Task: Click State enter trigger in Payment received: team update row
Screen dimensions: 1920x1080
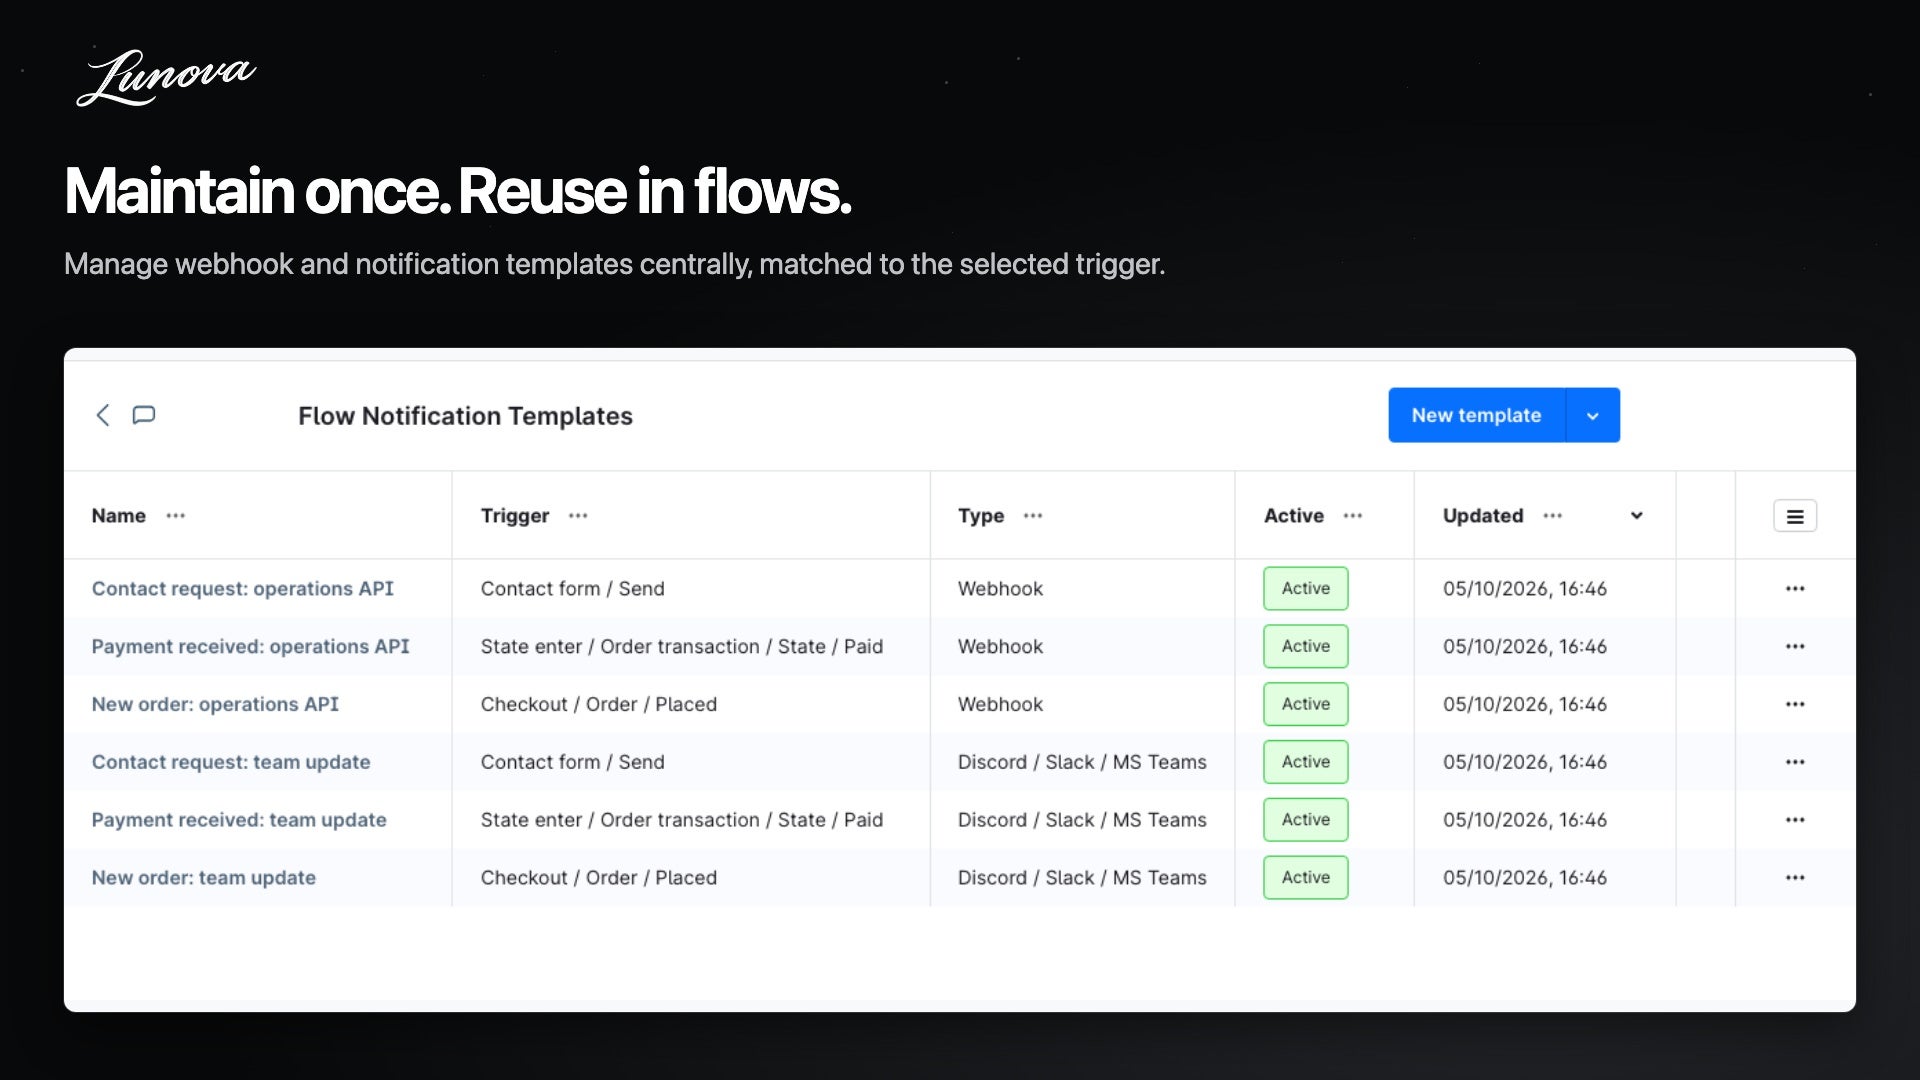Action: [681, 820]
